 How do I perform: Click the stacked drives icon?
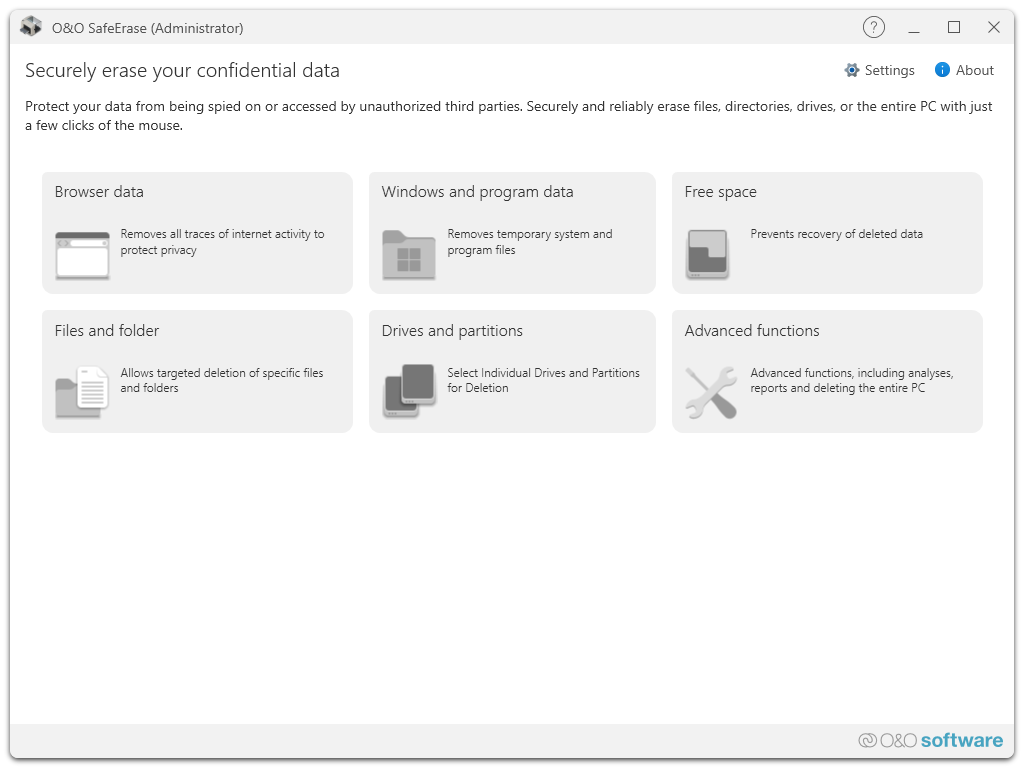pos(409,390)
